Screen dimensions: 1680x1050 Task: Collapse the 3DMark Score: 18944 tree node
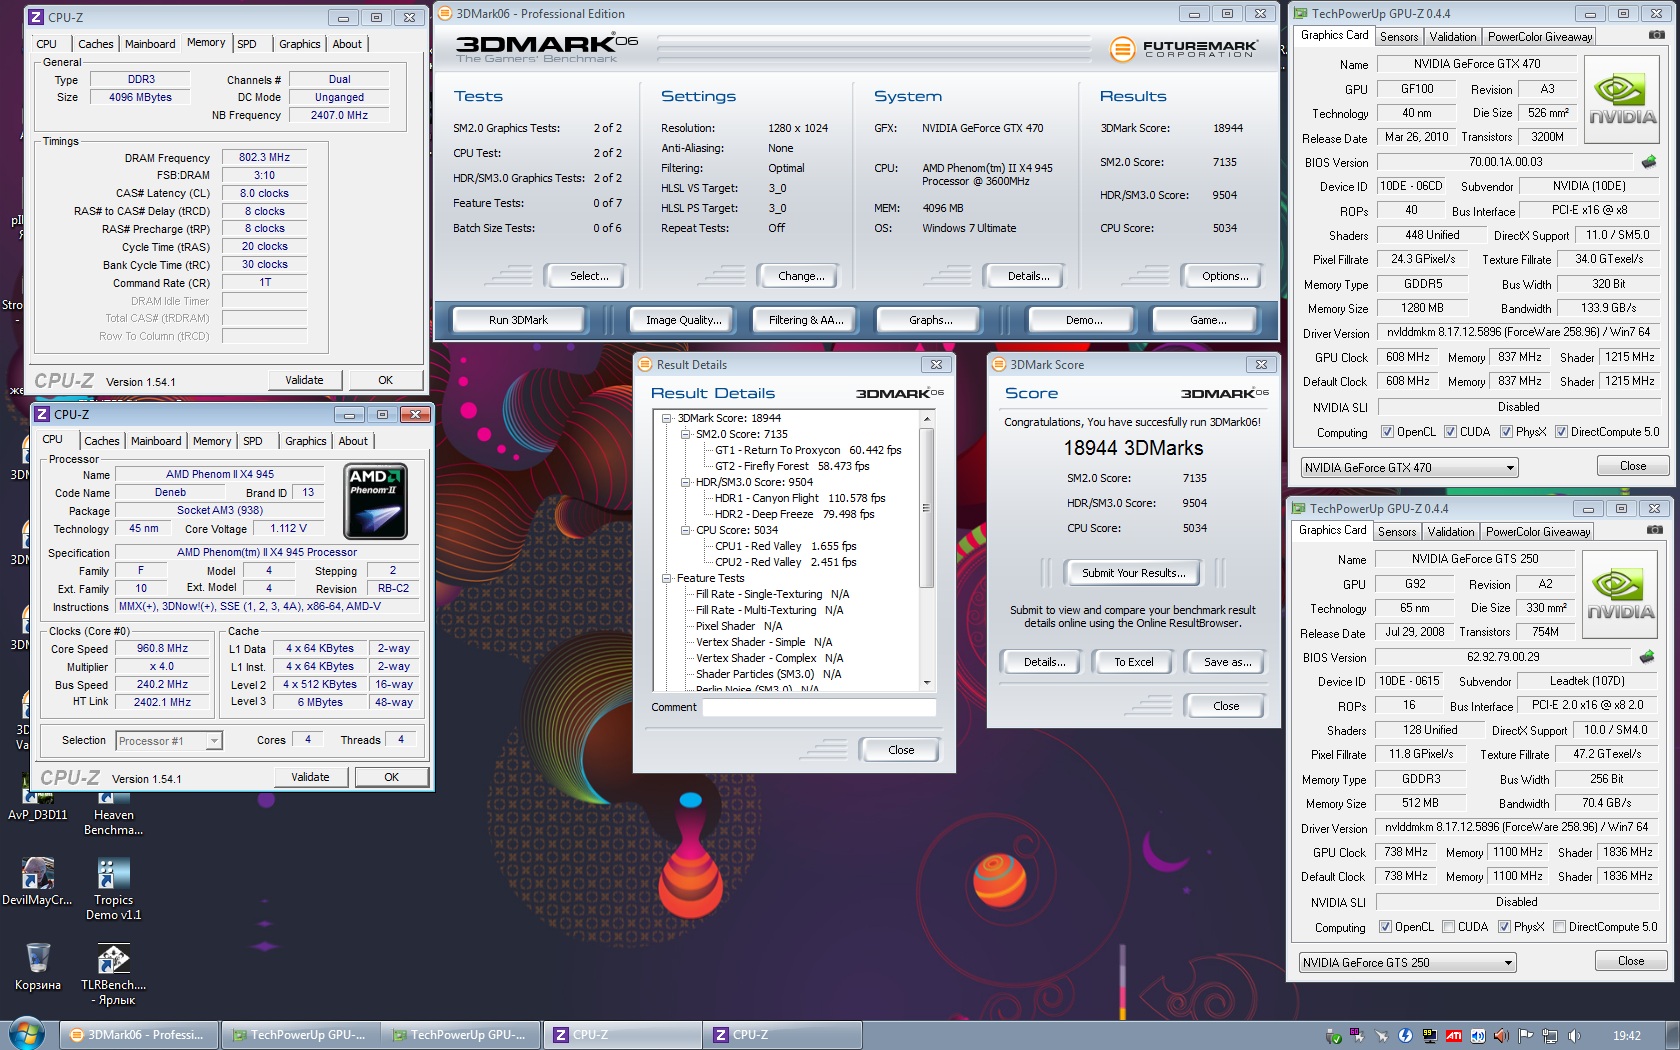[x=667, y=418]
